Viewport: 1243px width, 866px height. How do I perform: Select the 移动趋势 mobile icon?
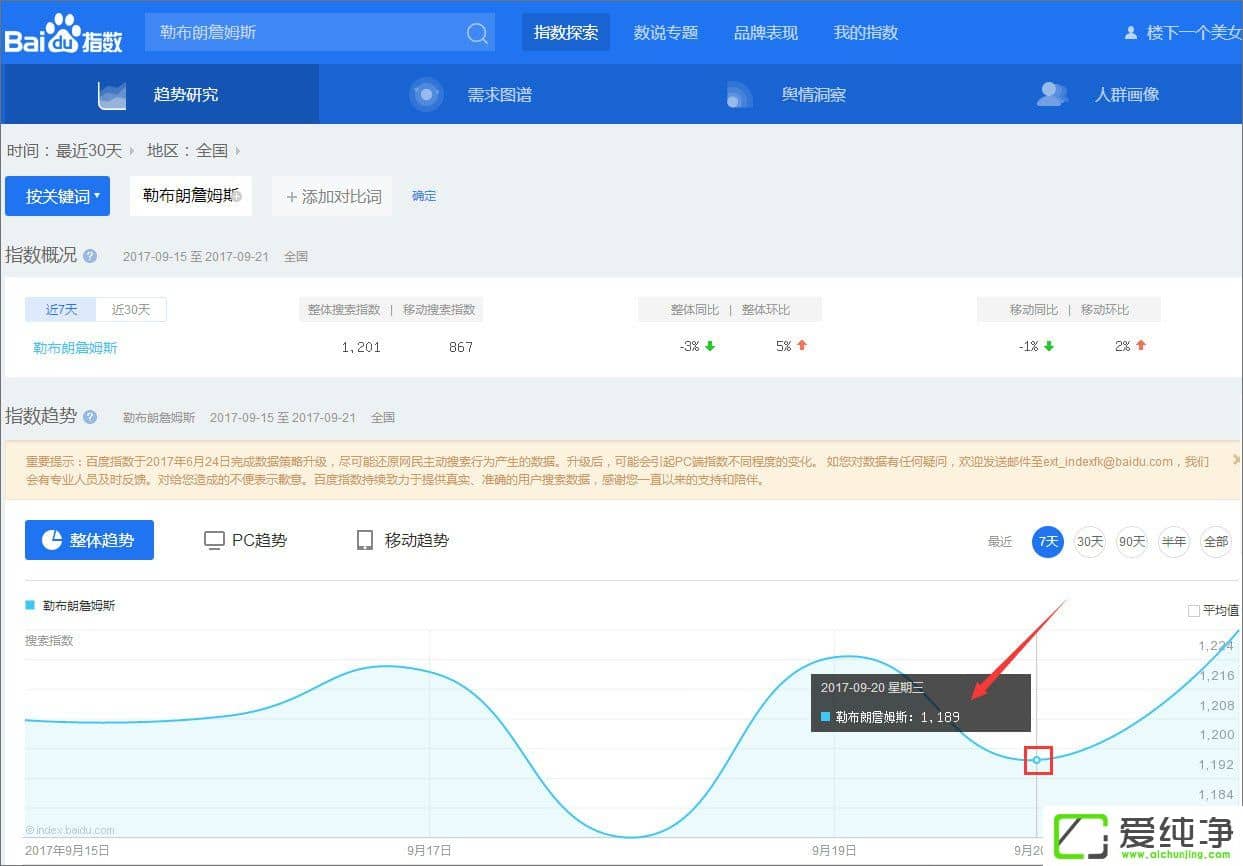click(365, 540)
